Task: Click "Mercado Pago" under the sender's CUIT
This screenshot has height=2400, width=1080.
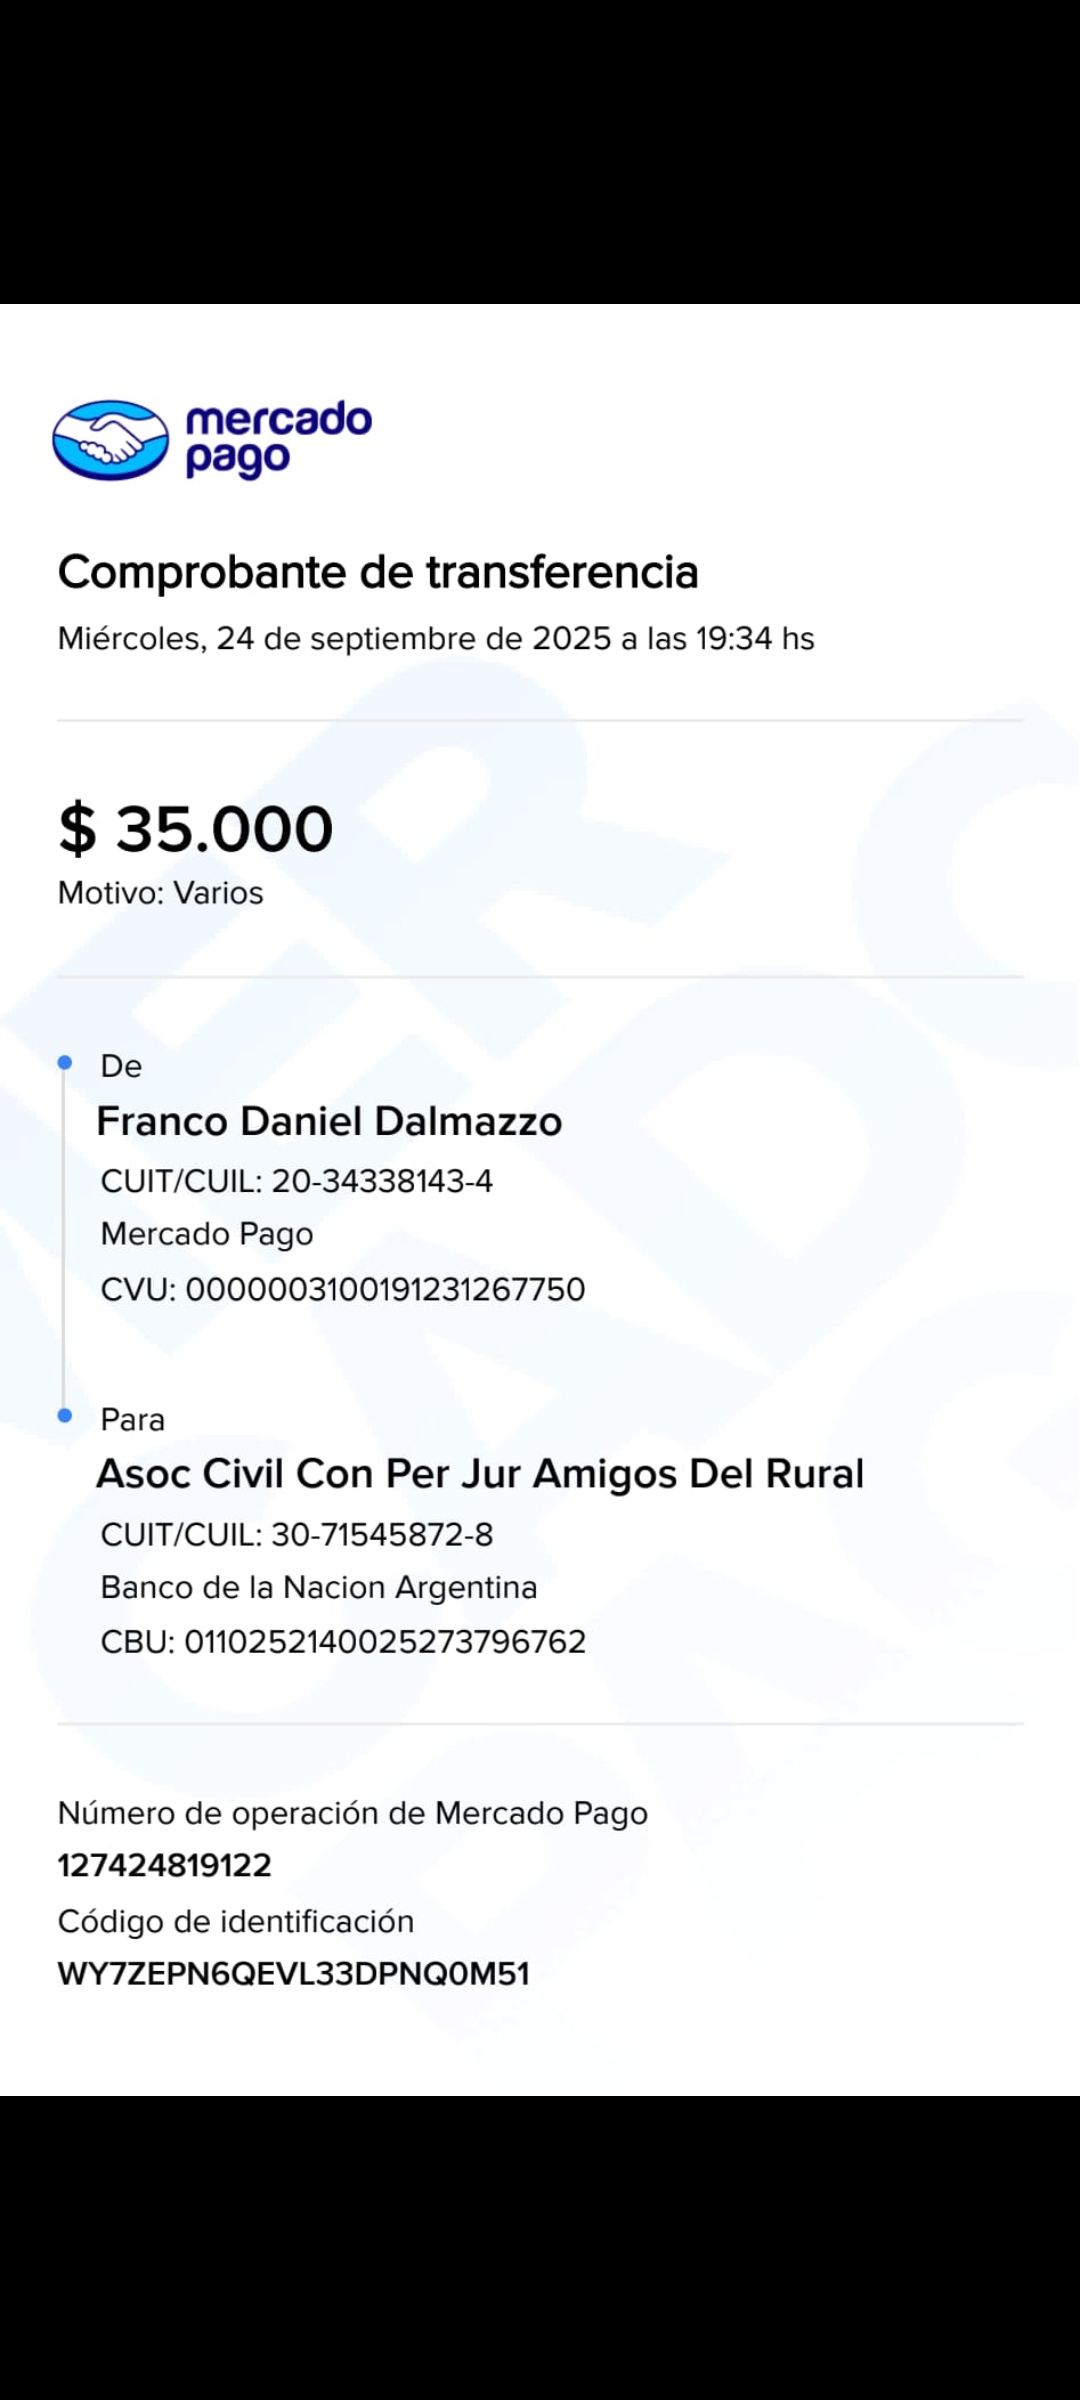Action: (206, 1234)
